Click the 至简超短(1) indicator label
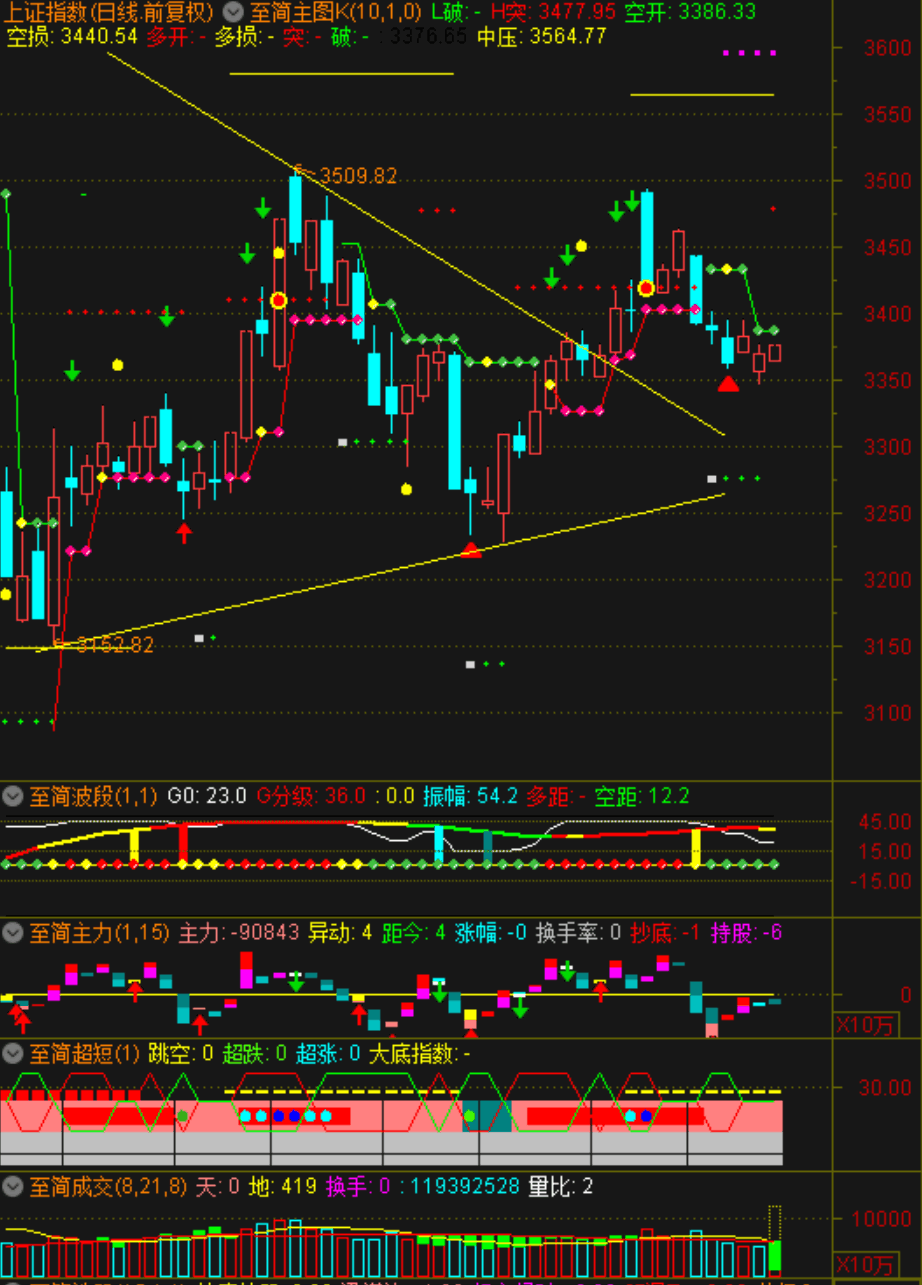 (84, 1053)
